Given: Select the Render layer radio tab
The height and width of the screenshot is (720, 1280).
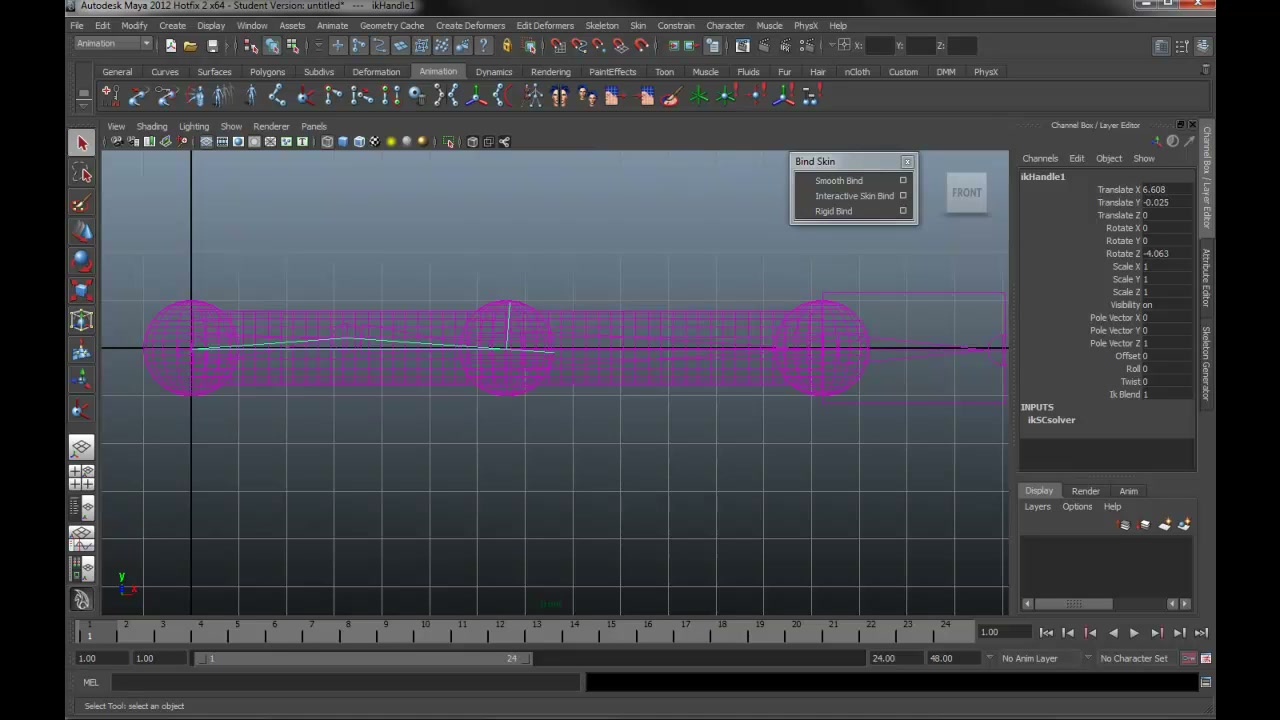Looking at the screenshot, I should click(x=1085, y=491).
